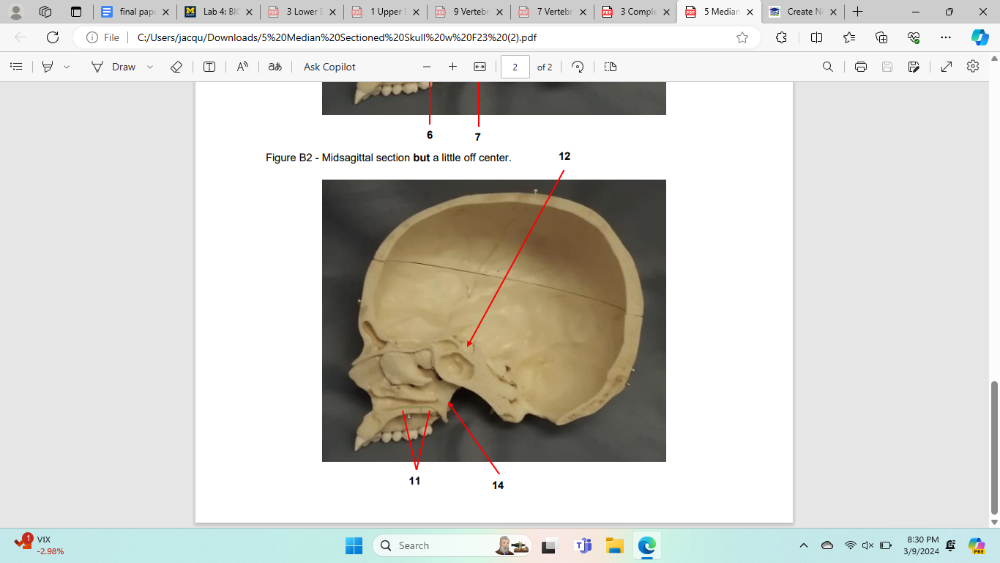This screenshot has width=1000, height=563.
Task: Click the Zoom out minus icon
Action: (427, 67)
